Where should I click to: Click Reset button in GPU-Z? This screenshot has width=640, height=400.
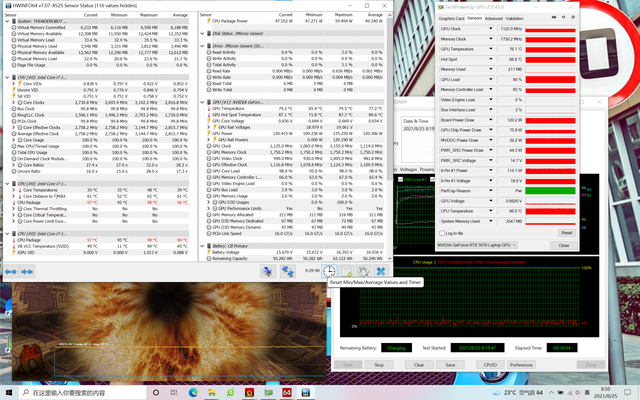tap(567, 233)
